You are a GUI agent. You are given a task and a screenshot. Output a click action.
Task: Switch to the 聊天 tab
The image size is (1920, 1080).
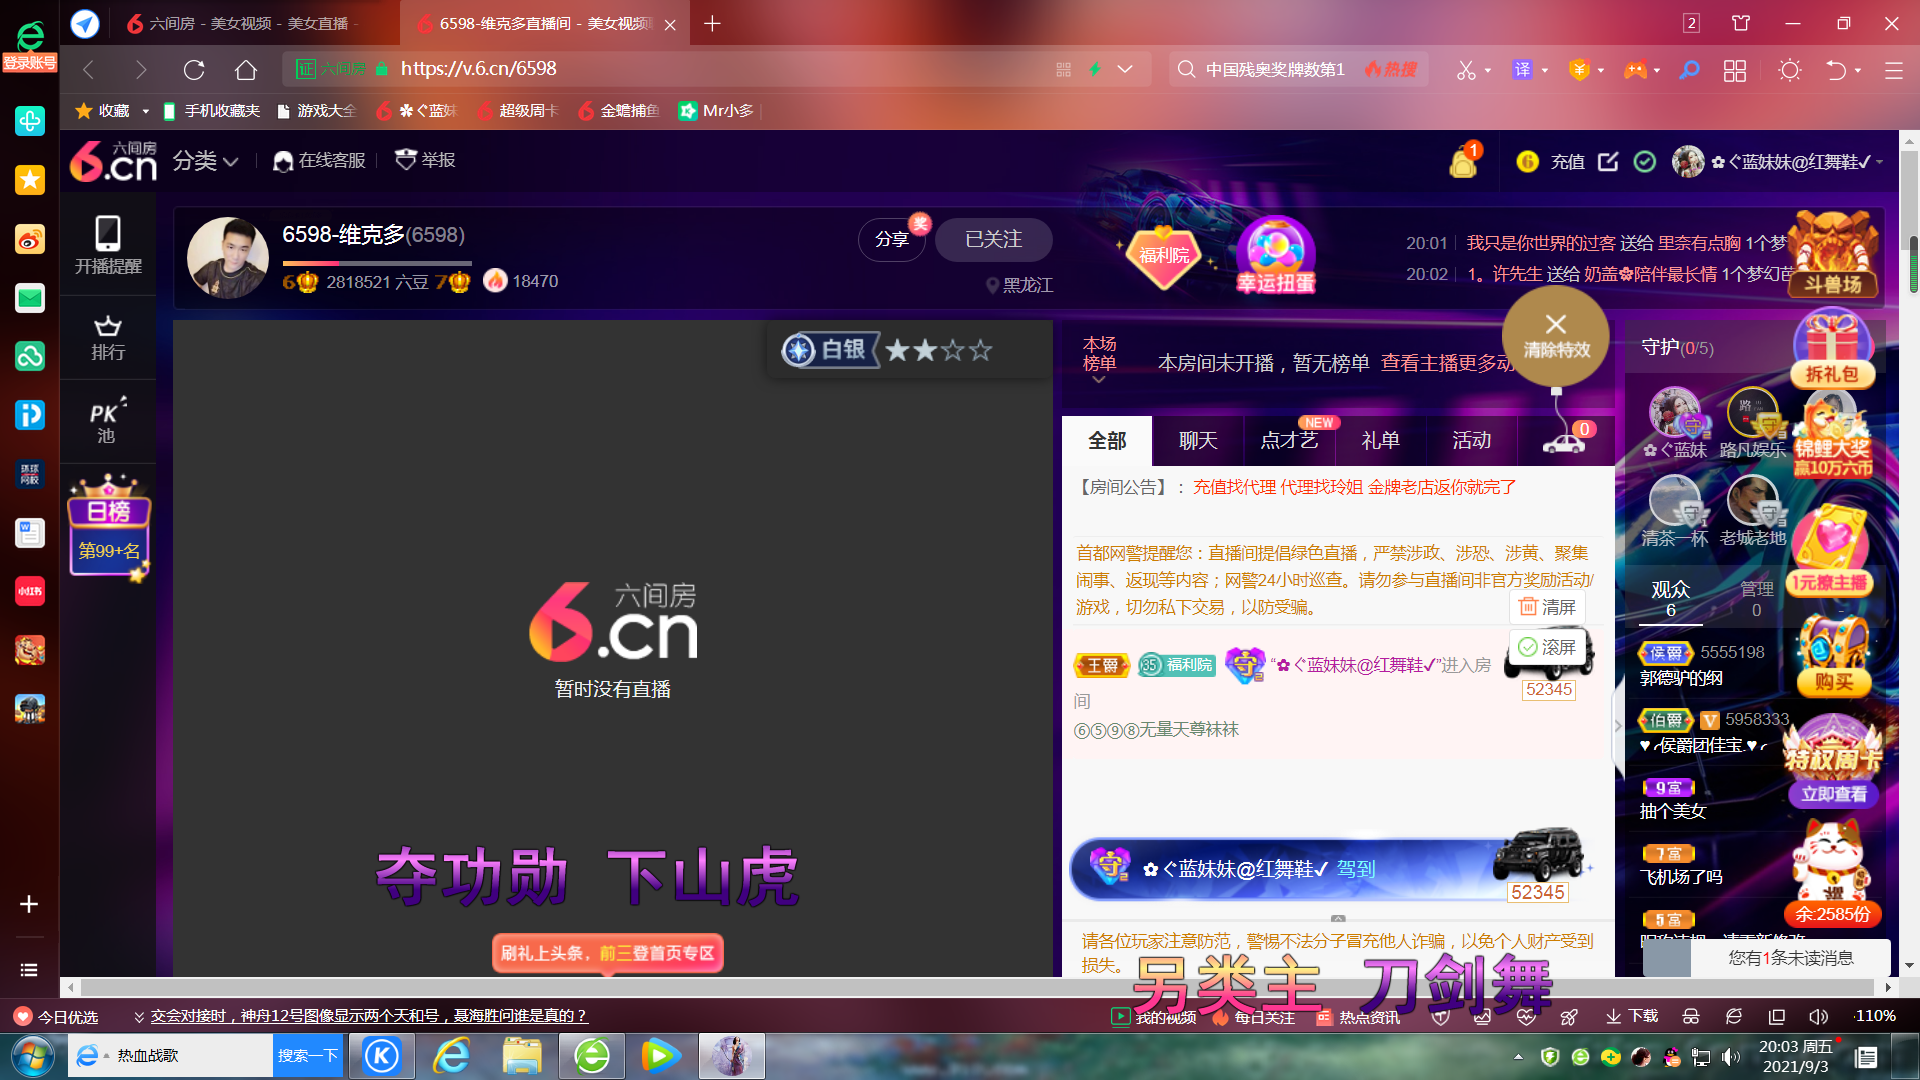coord(1198,441)
